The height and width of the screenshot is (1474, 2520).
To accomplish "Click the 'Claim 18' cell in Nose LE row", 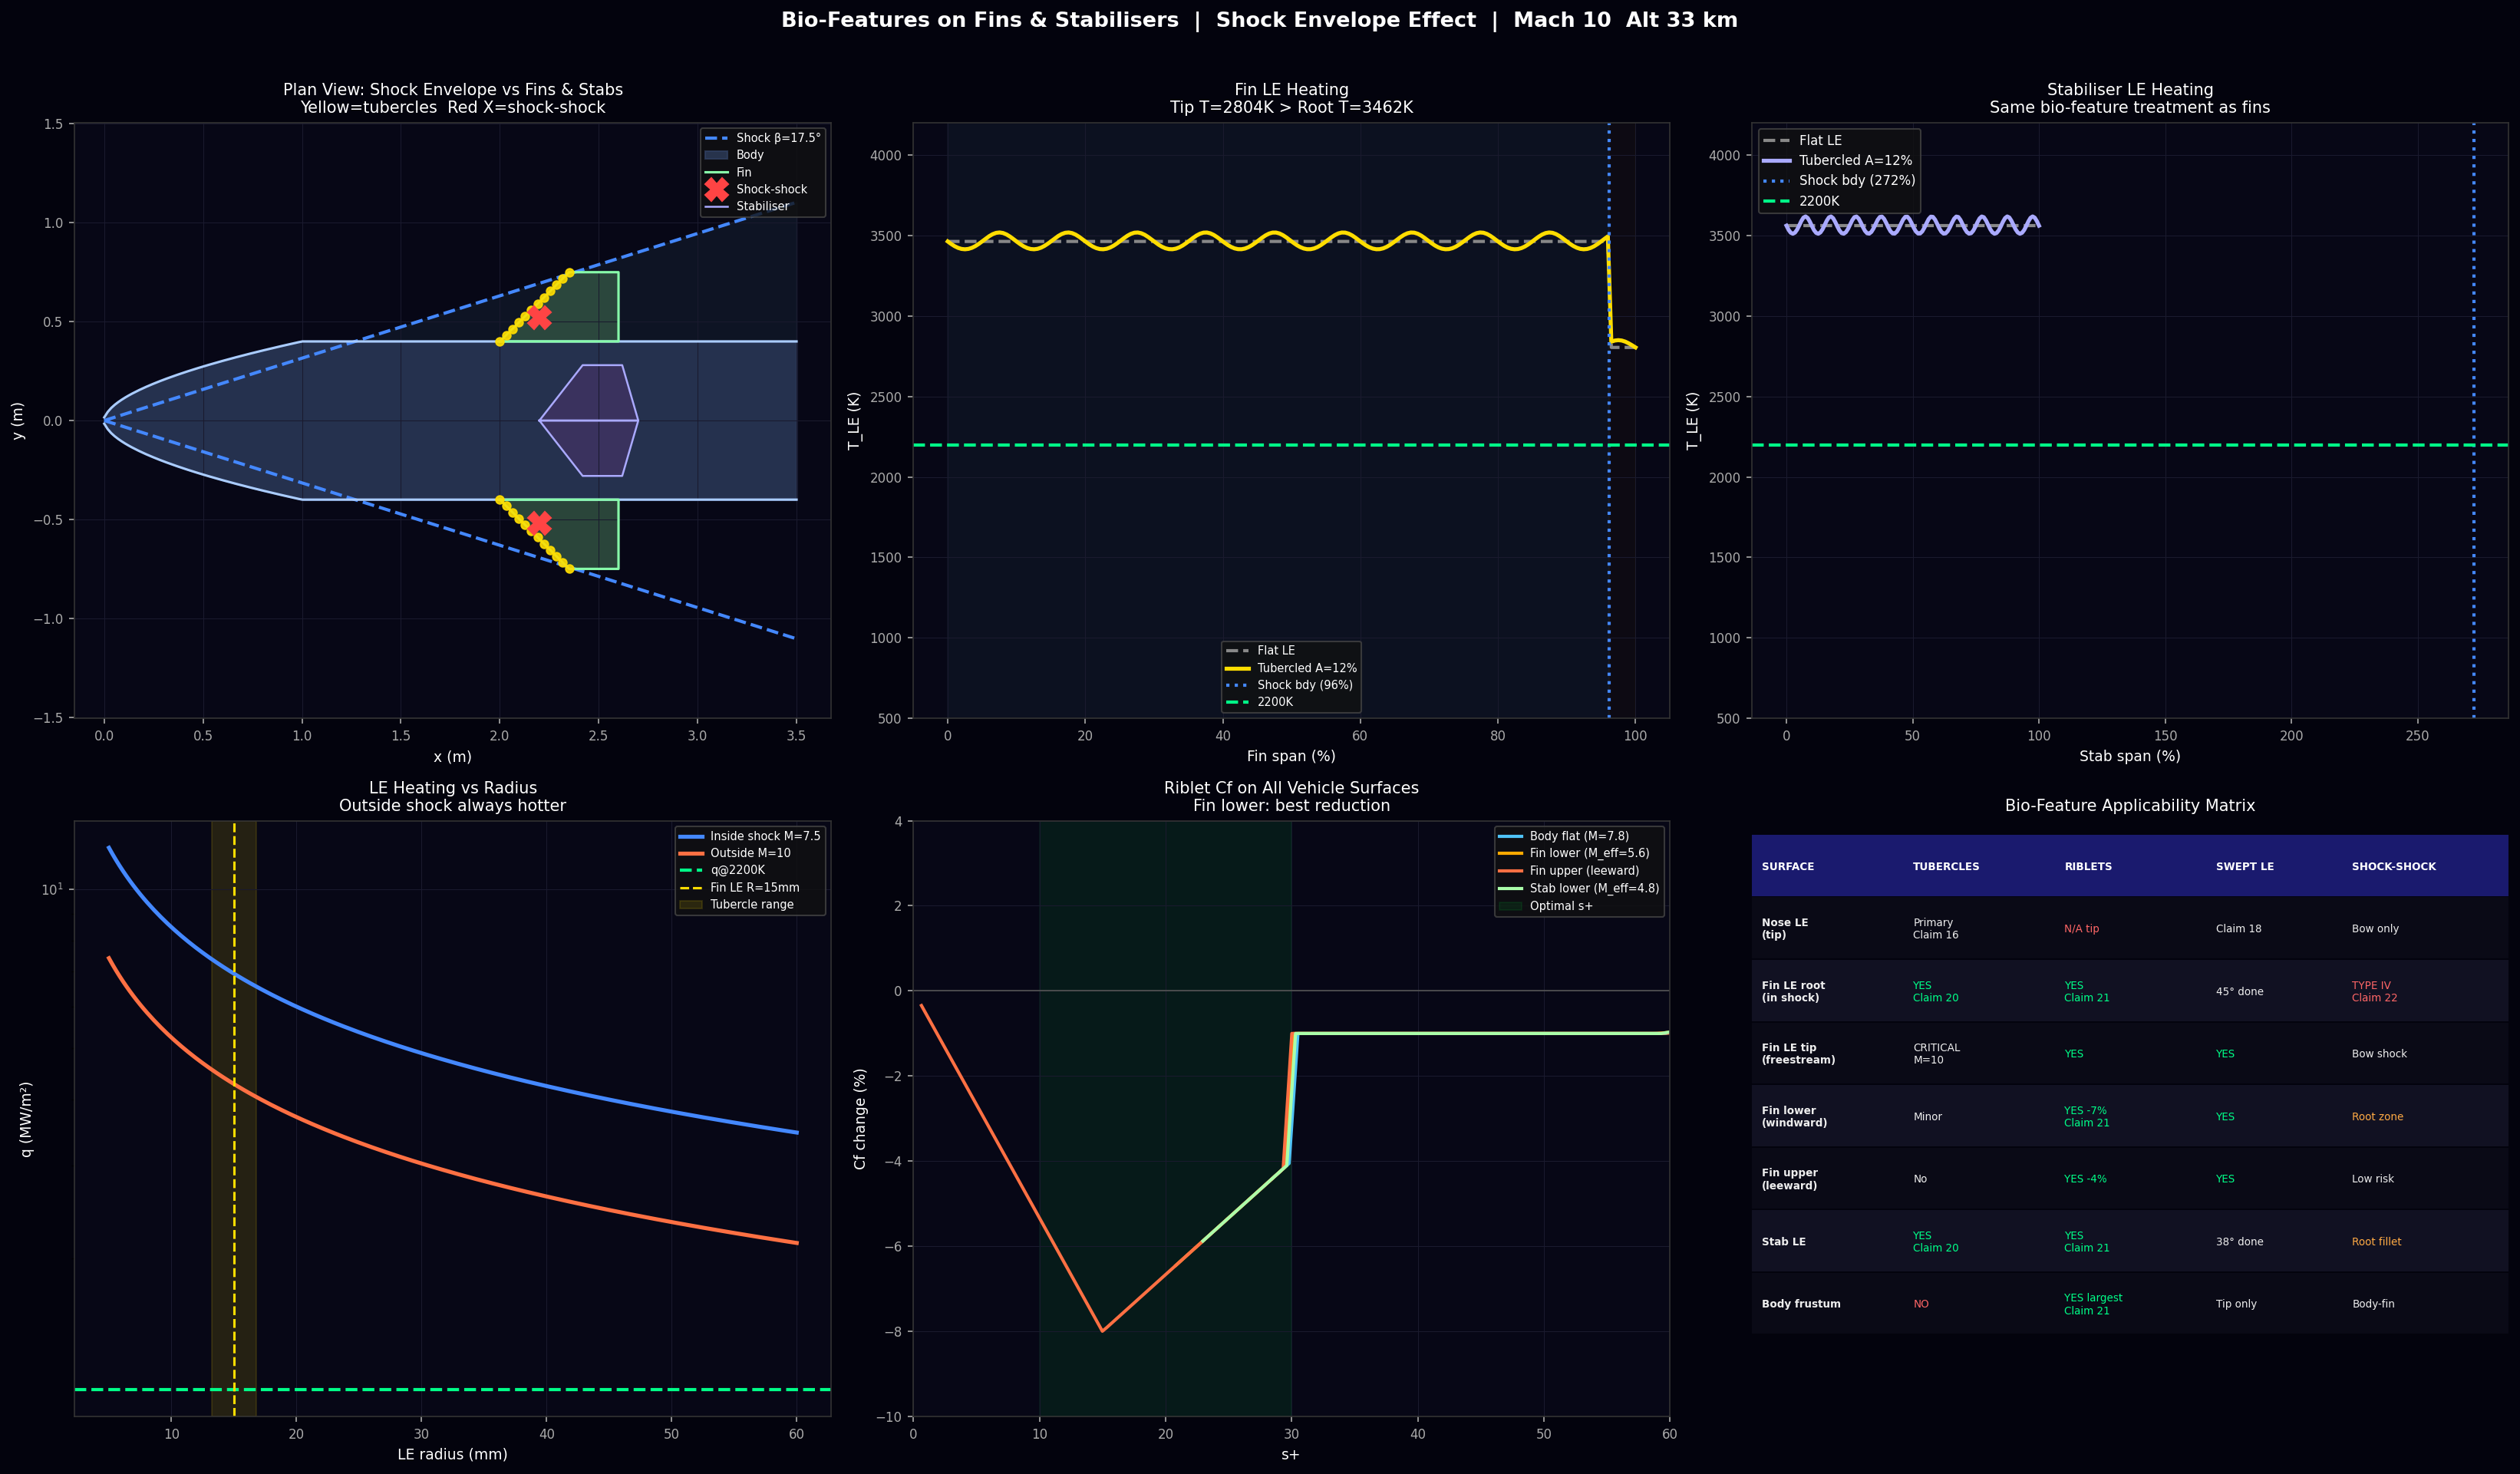I will pos(2238,929).
